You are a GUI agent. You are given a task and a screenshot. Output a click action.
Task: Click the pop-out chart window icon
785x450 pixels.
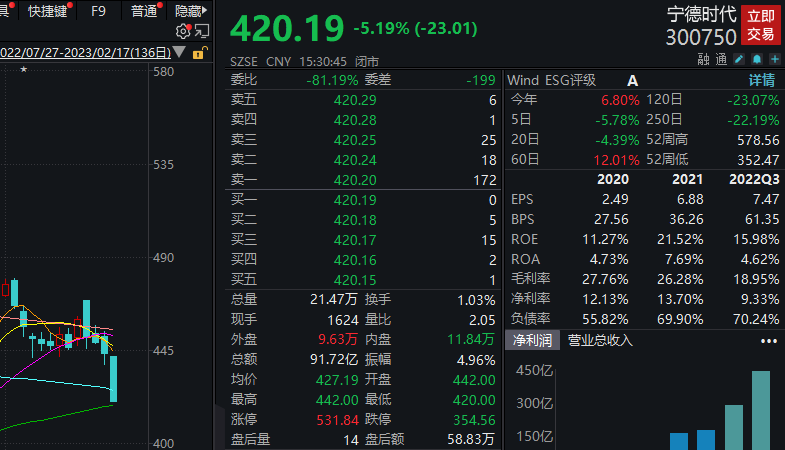click(x=202, y=32)
